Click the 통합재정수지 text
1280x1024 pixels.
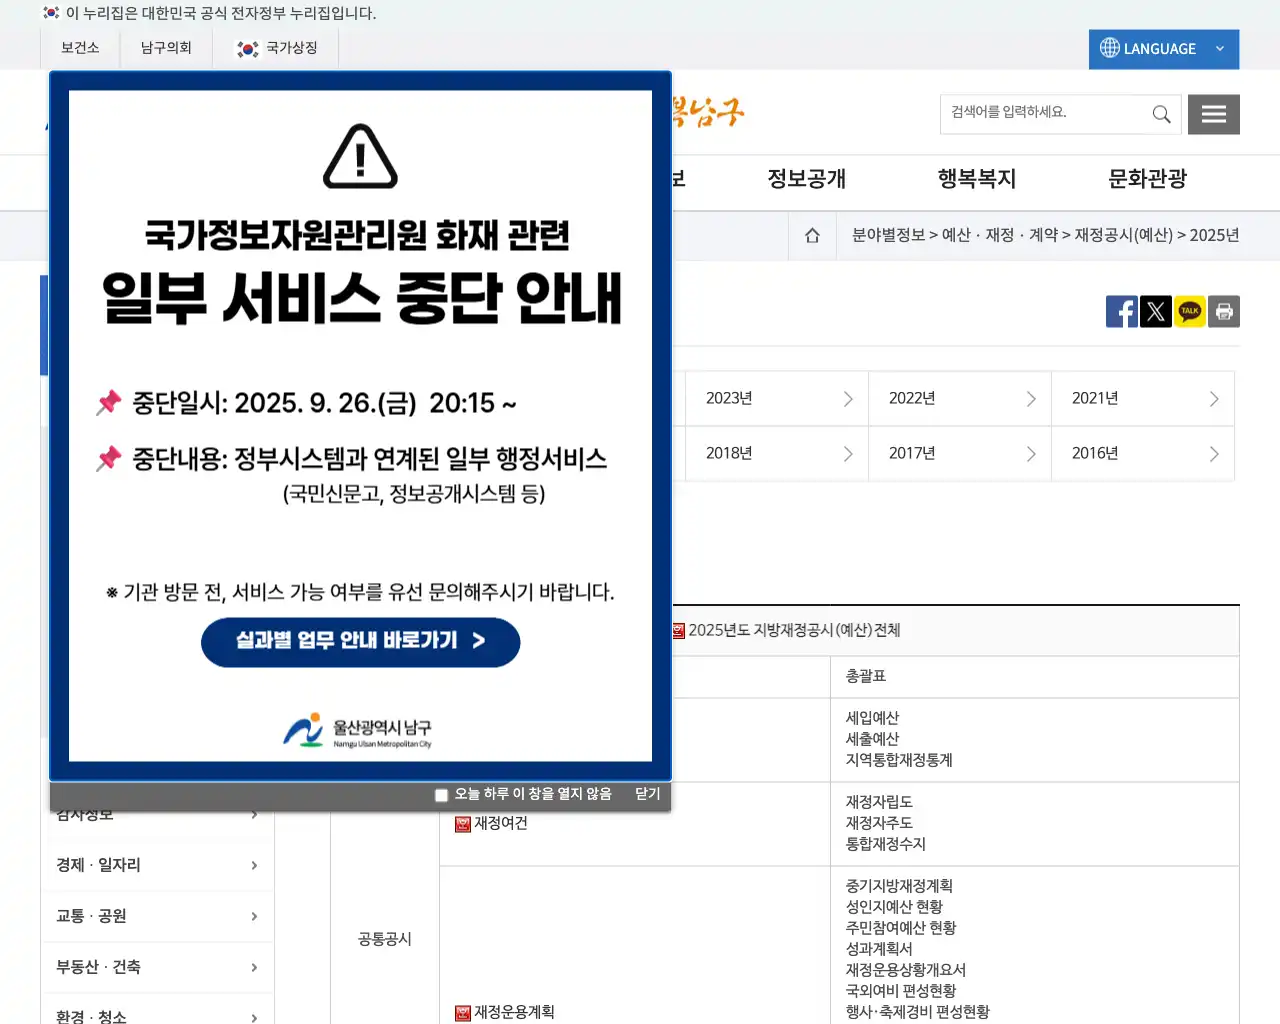(886, 844)
